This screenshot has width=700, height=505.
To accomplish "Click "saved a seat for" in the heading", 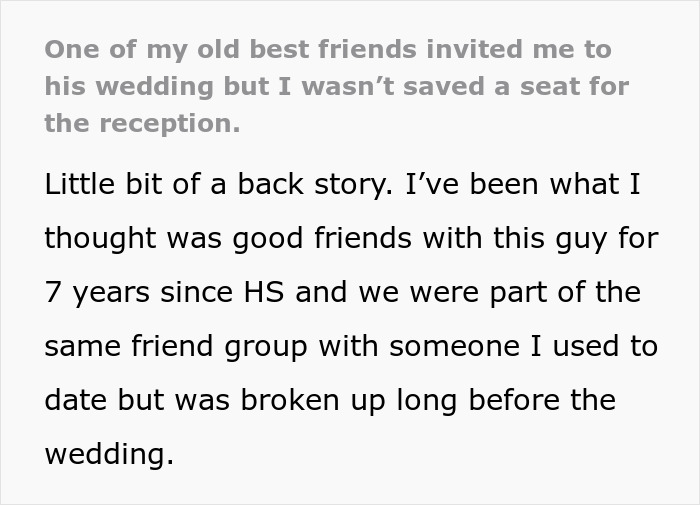I will tap(517, 86).
